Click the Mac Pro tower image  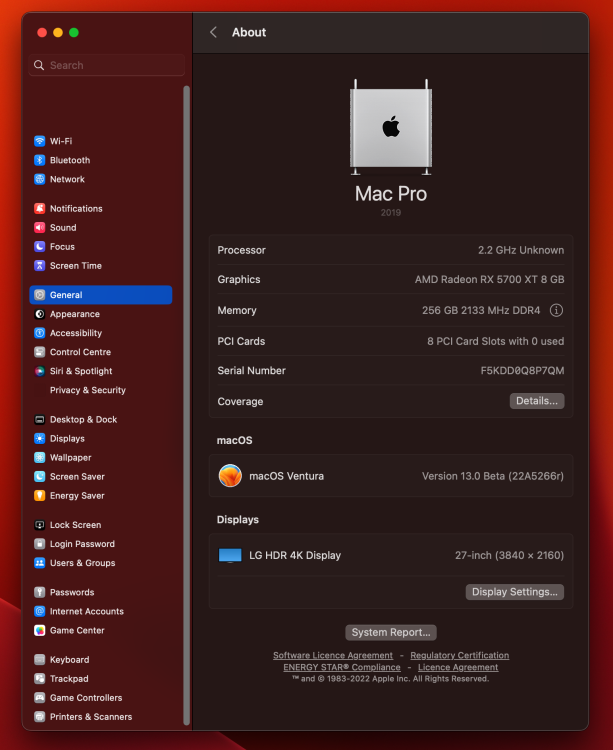[x=391, y=127]
